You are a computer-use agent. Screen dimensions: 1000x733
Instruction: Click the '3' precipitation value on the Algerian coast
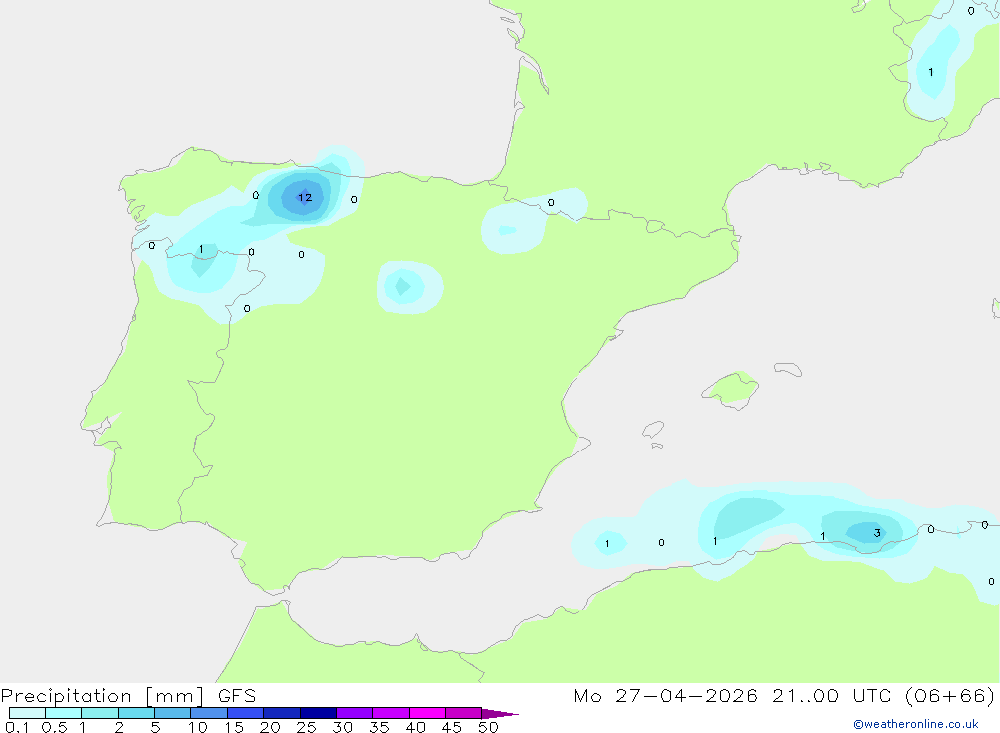877,533
